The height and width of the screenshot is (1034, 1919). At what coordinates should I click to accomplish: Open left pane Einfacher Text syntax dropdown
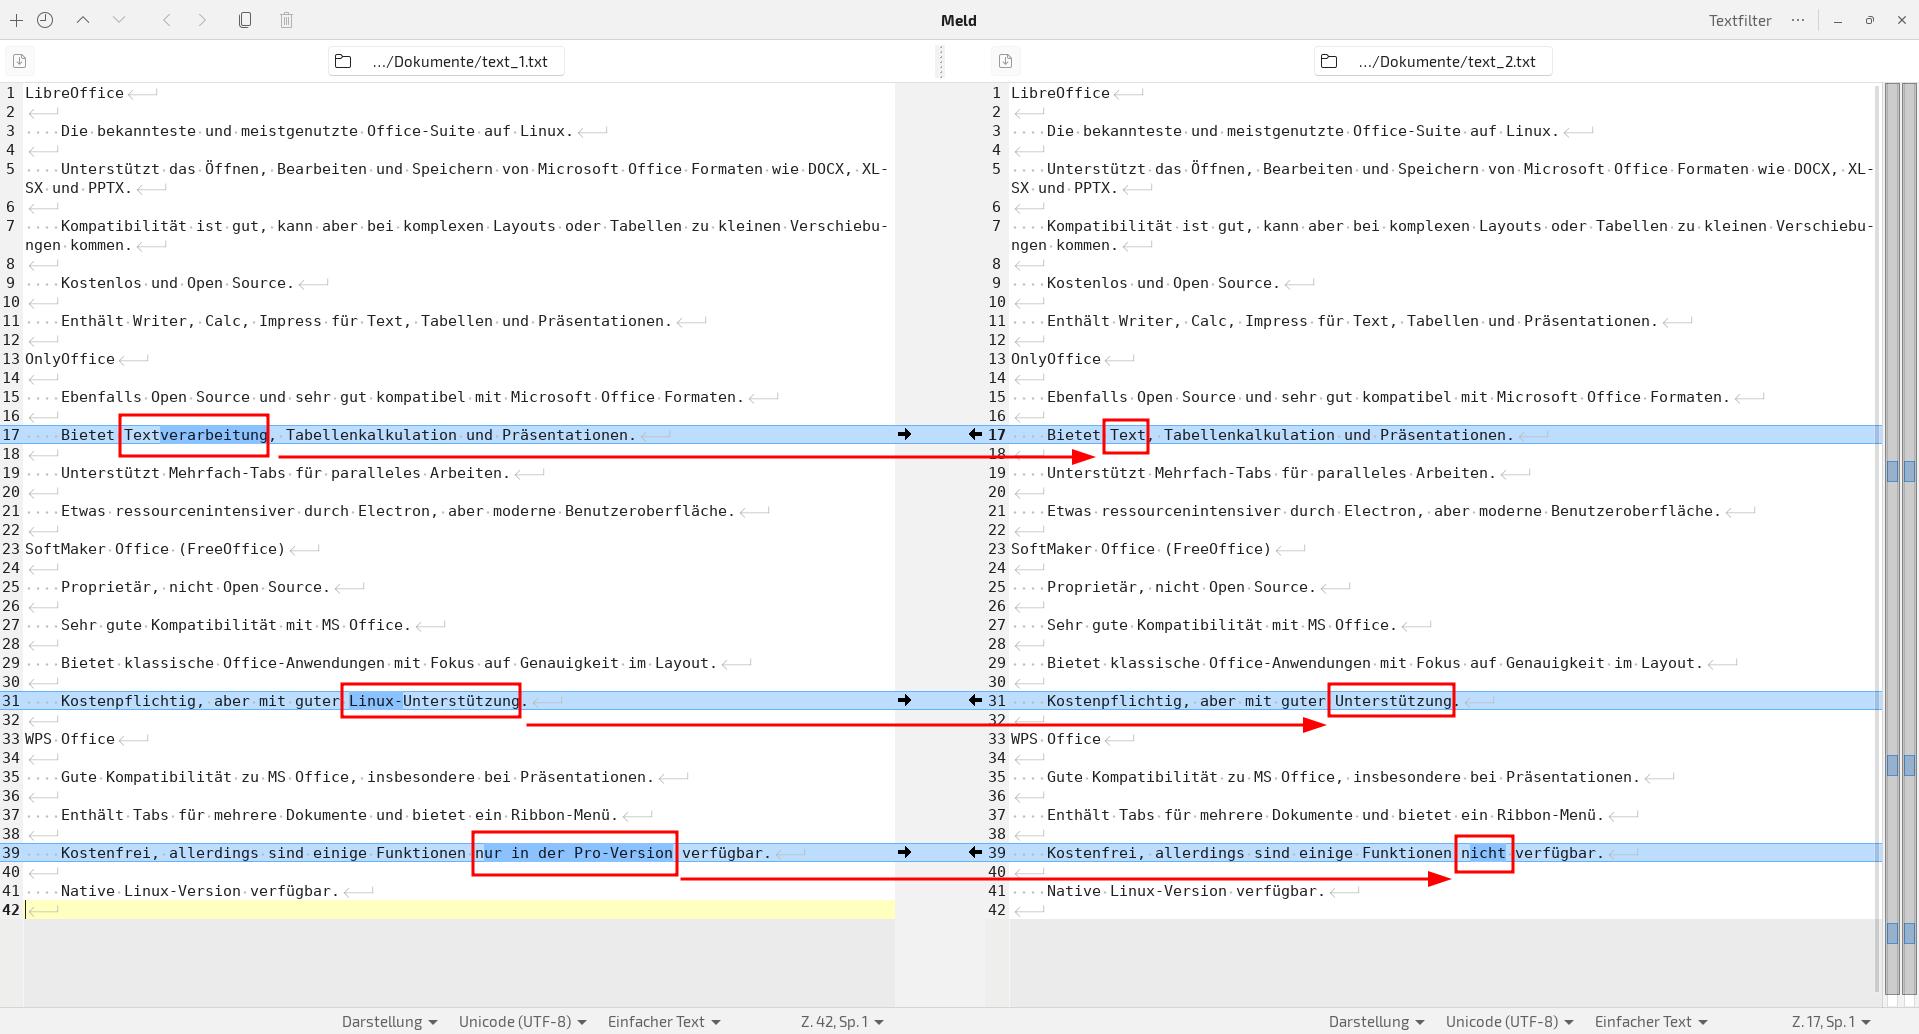(x=664, y=1021)
